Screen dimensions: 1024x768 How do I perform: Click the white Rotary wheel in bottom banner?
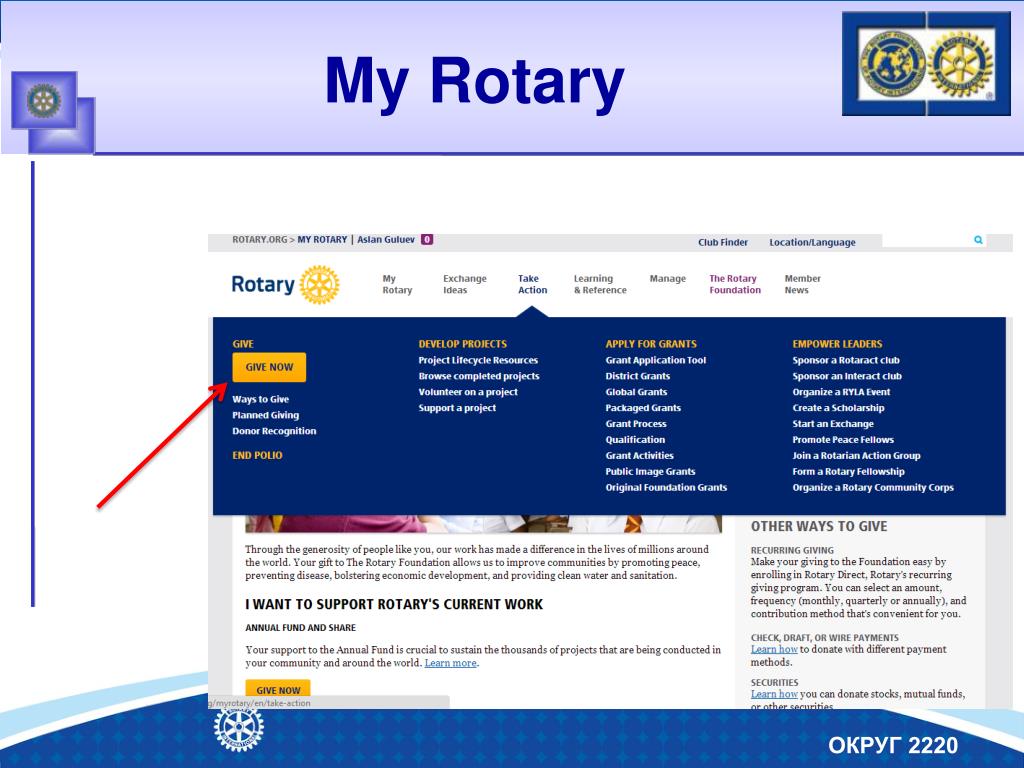(x=239, y=728)
